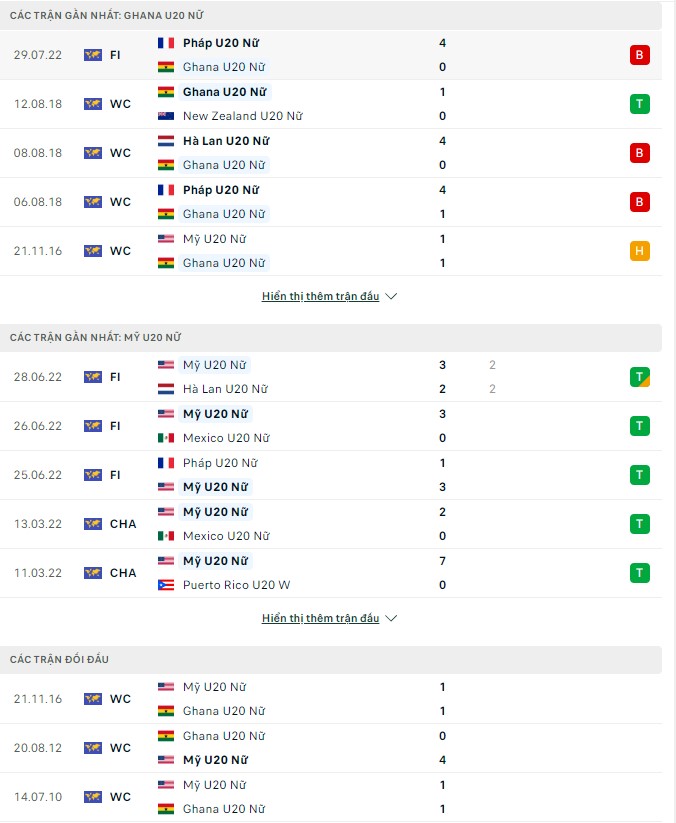Click the WC trophy icon for the 21.11.16 match
The height and width of the screenshot is (823, 676).
tap(93, 251)
